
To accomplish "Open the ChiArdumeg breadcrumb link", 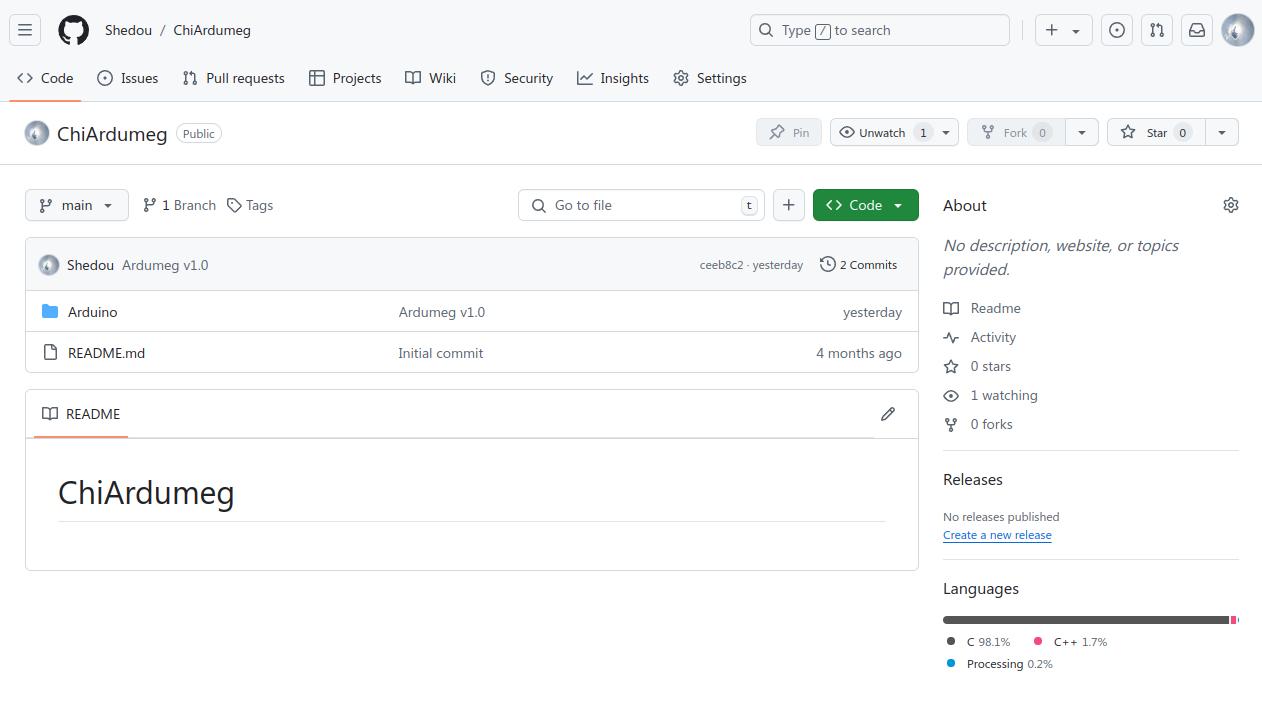I will [212, 30].
